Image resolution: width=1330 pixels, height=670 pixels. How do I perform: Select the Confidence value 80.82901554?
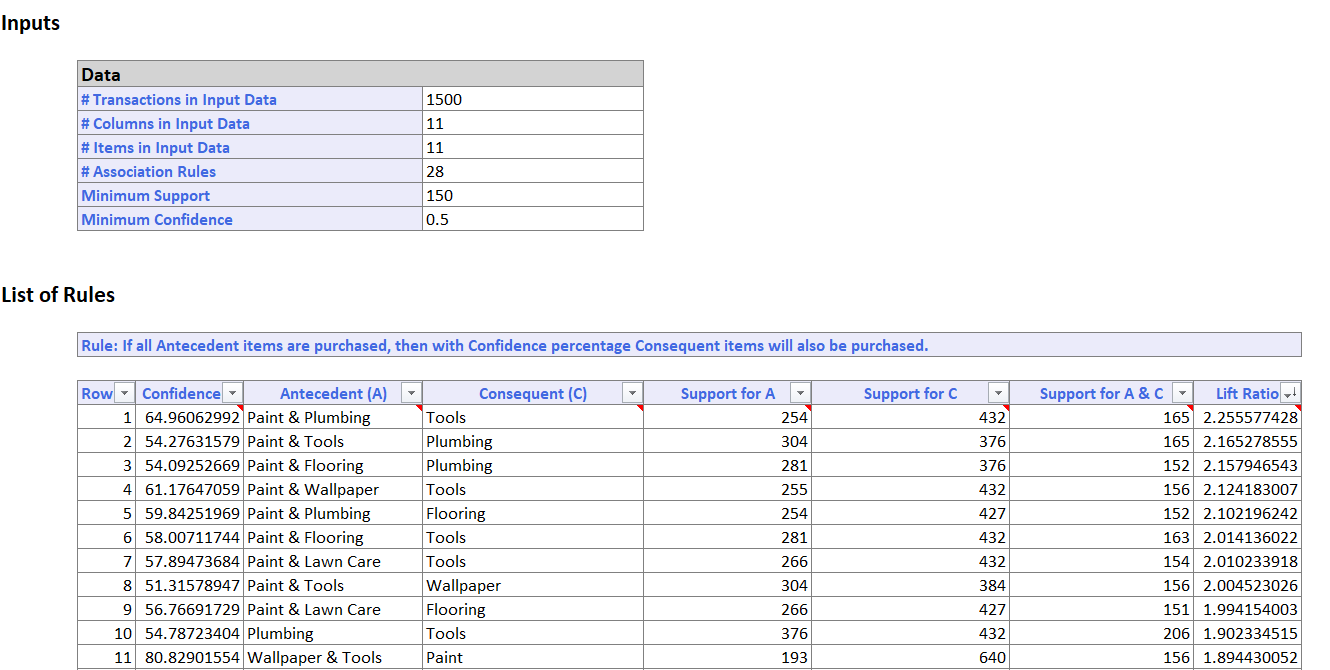click(191, 658)
